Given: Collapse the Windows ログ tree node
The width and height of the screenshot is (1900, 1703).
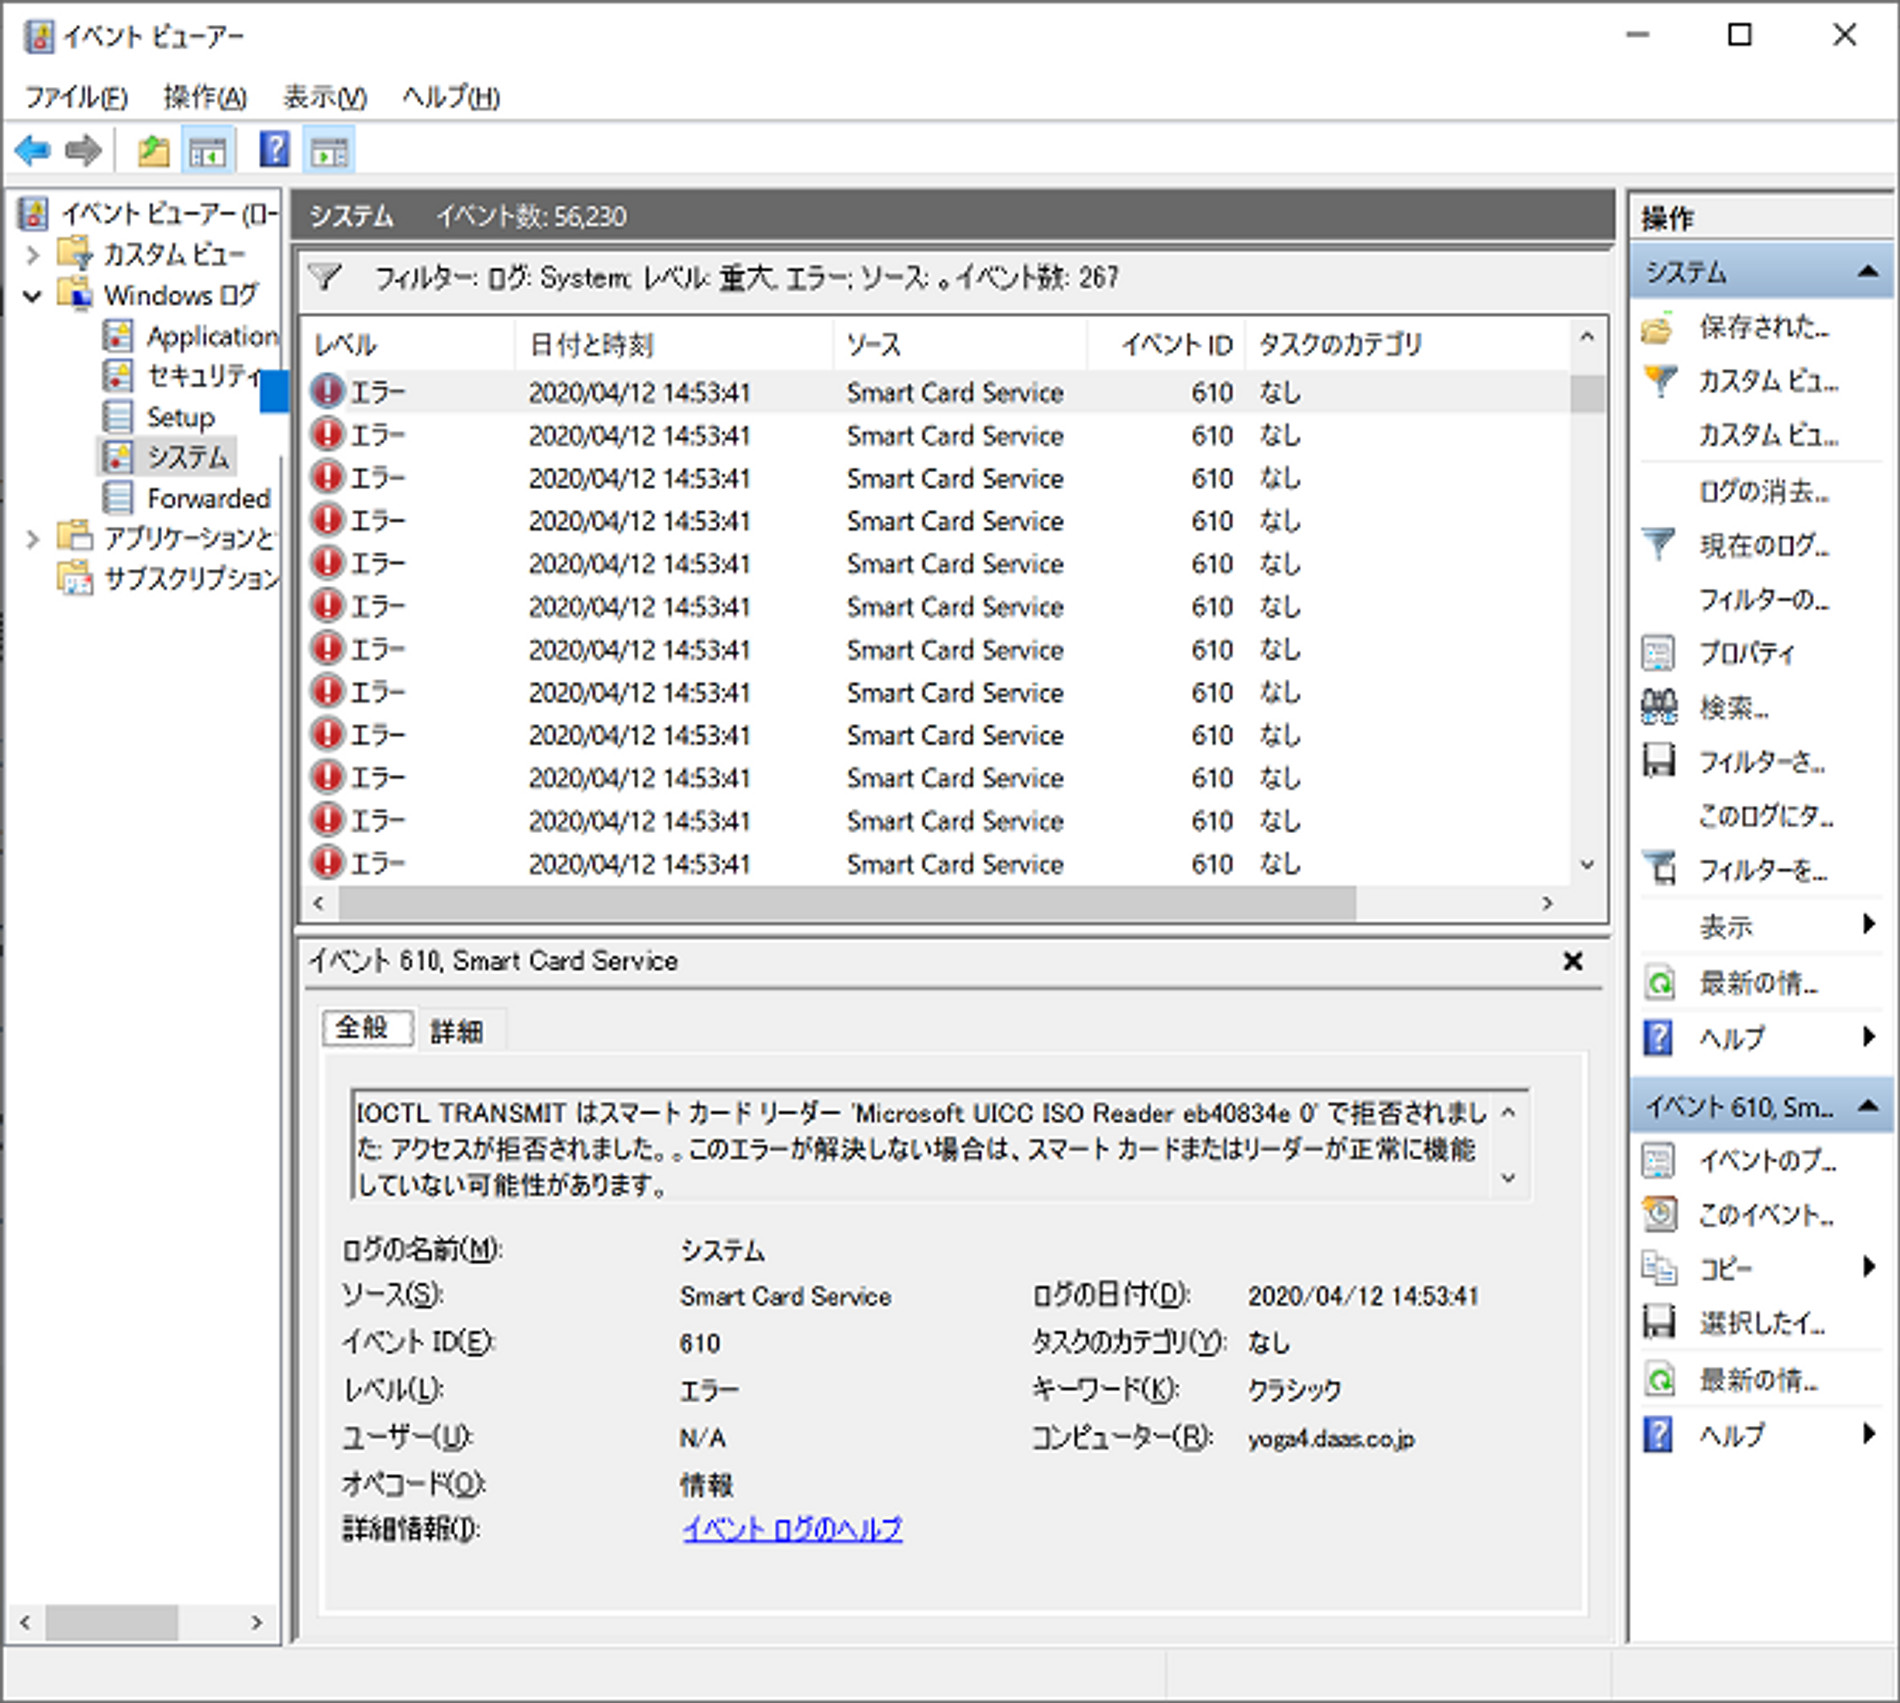Looking at the screenshot, I should (32, 296).
